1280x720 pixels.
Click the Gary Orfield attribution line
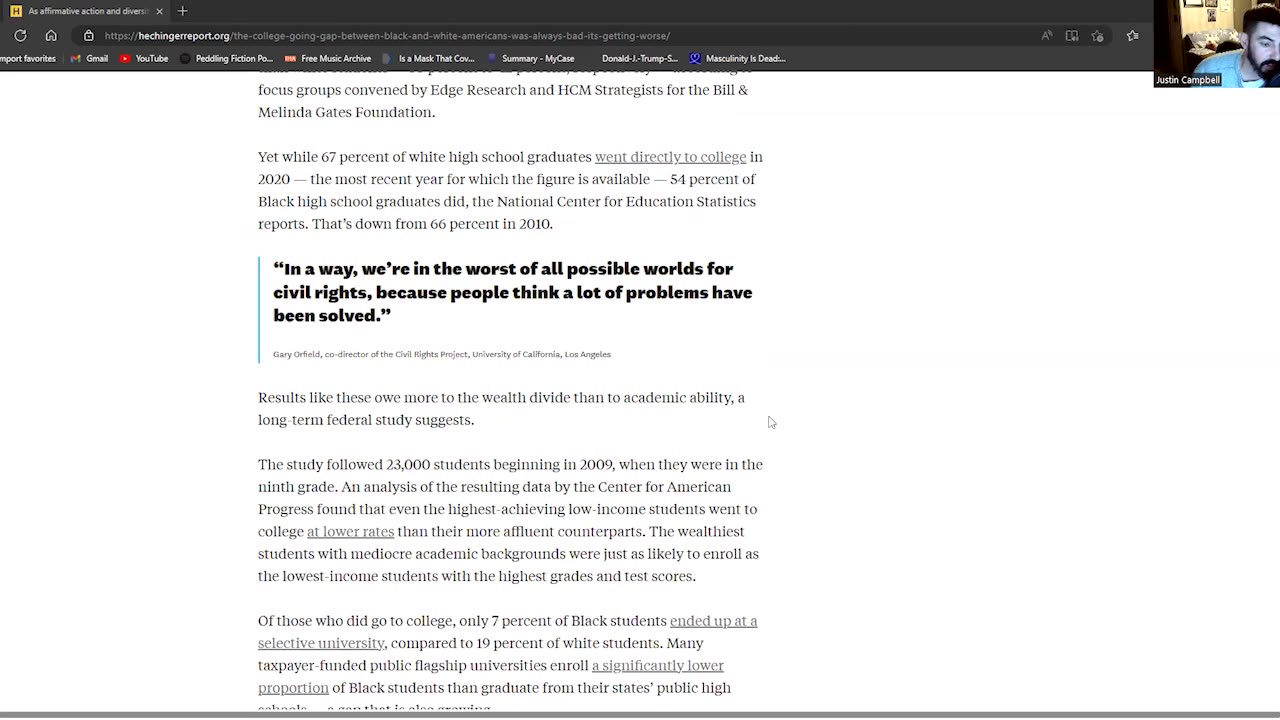[441, 354]
